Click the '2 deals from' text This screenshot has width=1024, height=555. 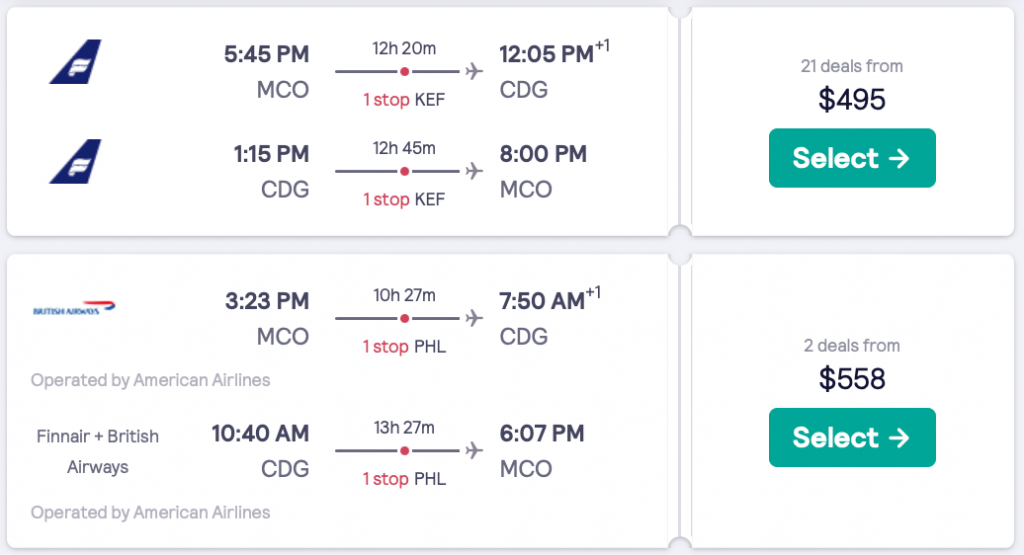tap(852, 346)
